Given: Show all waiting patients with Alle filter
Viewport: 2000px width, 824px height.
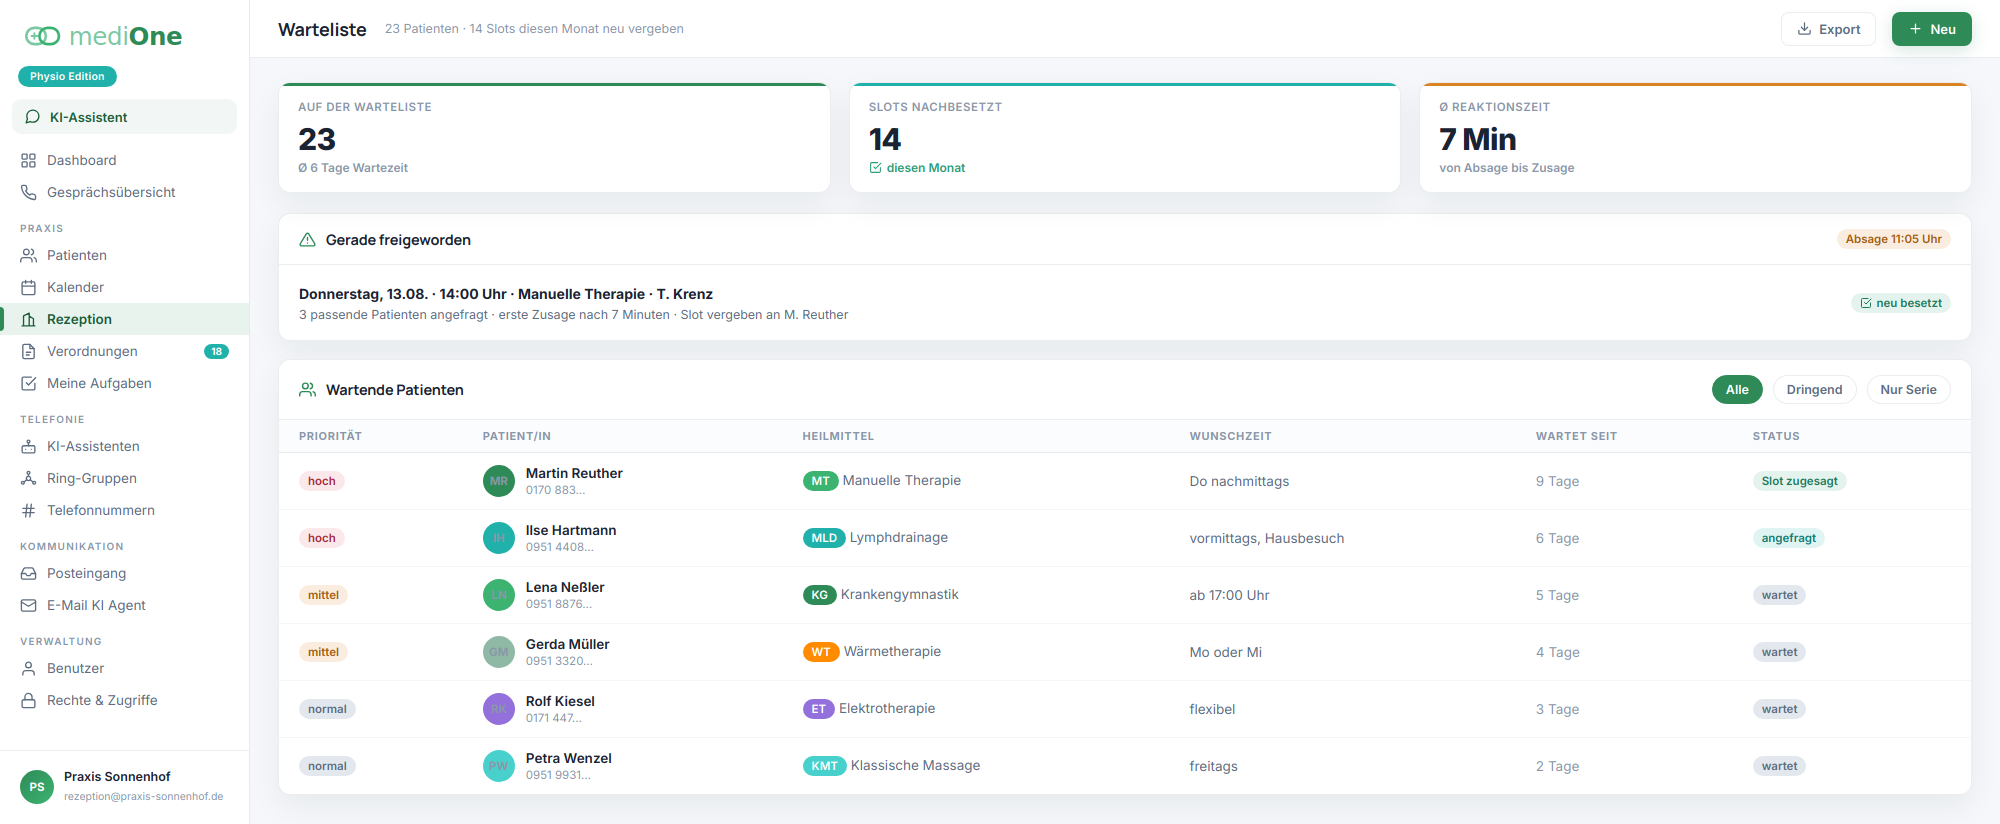Looking at the screenshot, I should 1737,390.
